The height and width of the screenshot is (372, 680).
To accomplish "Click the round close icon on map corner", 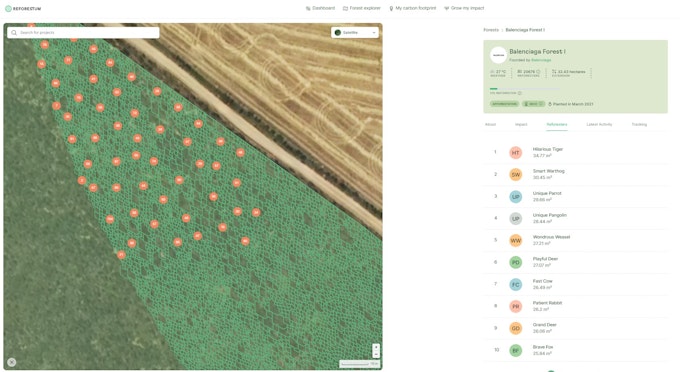I will click(x=12, y=362).
